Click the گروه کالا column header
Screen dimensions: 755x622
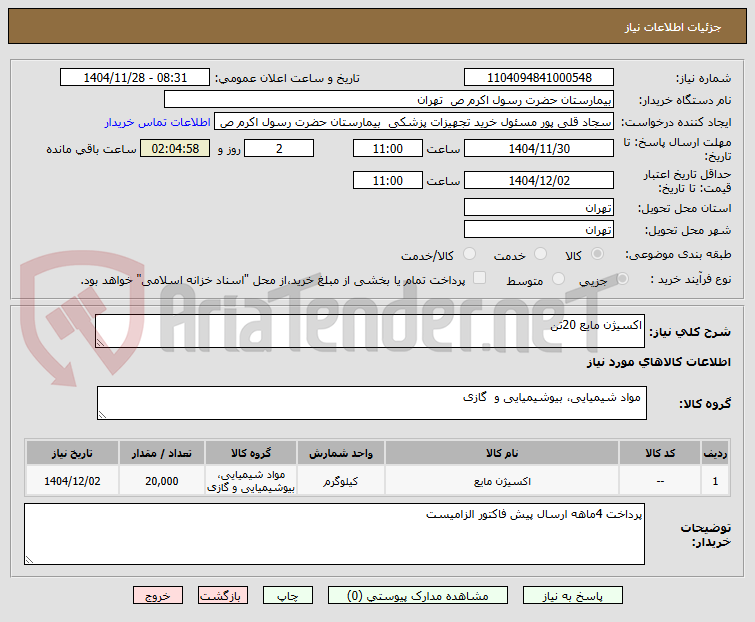[251, 453]
